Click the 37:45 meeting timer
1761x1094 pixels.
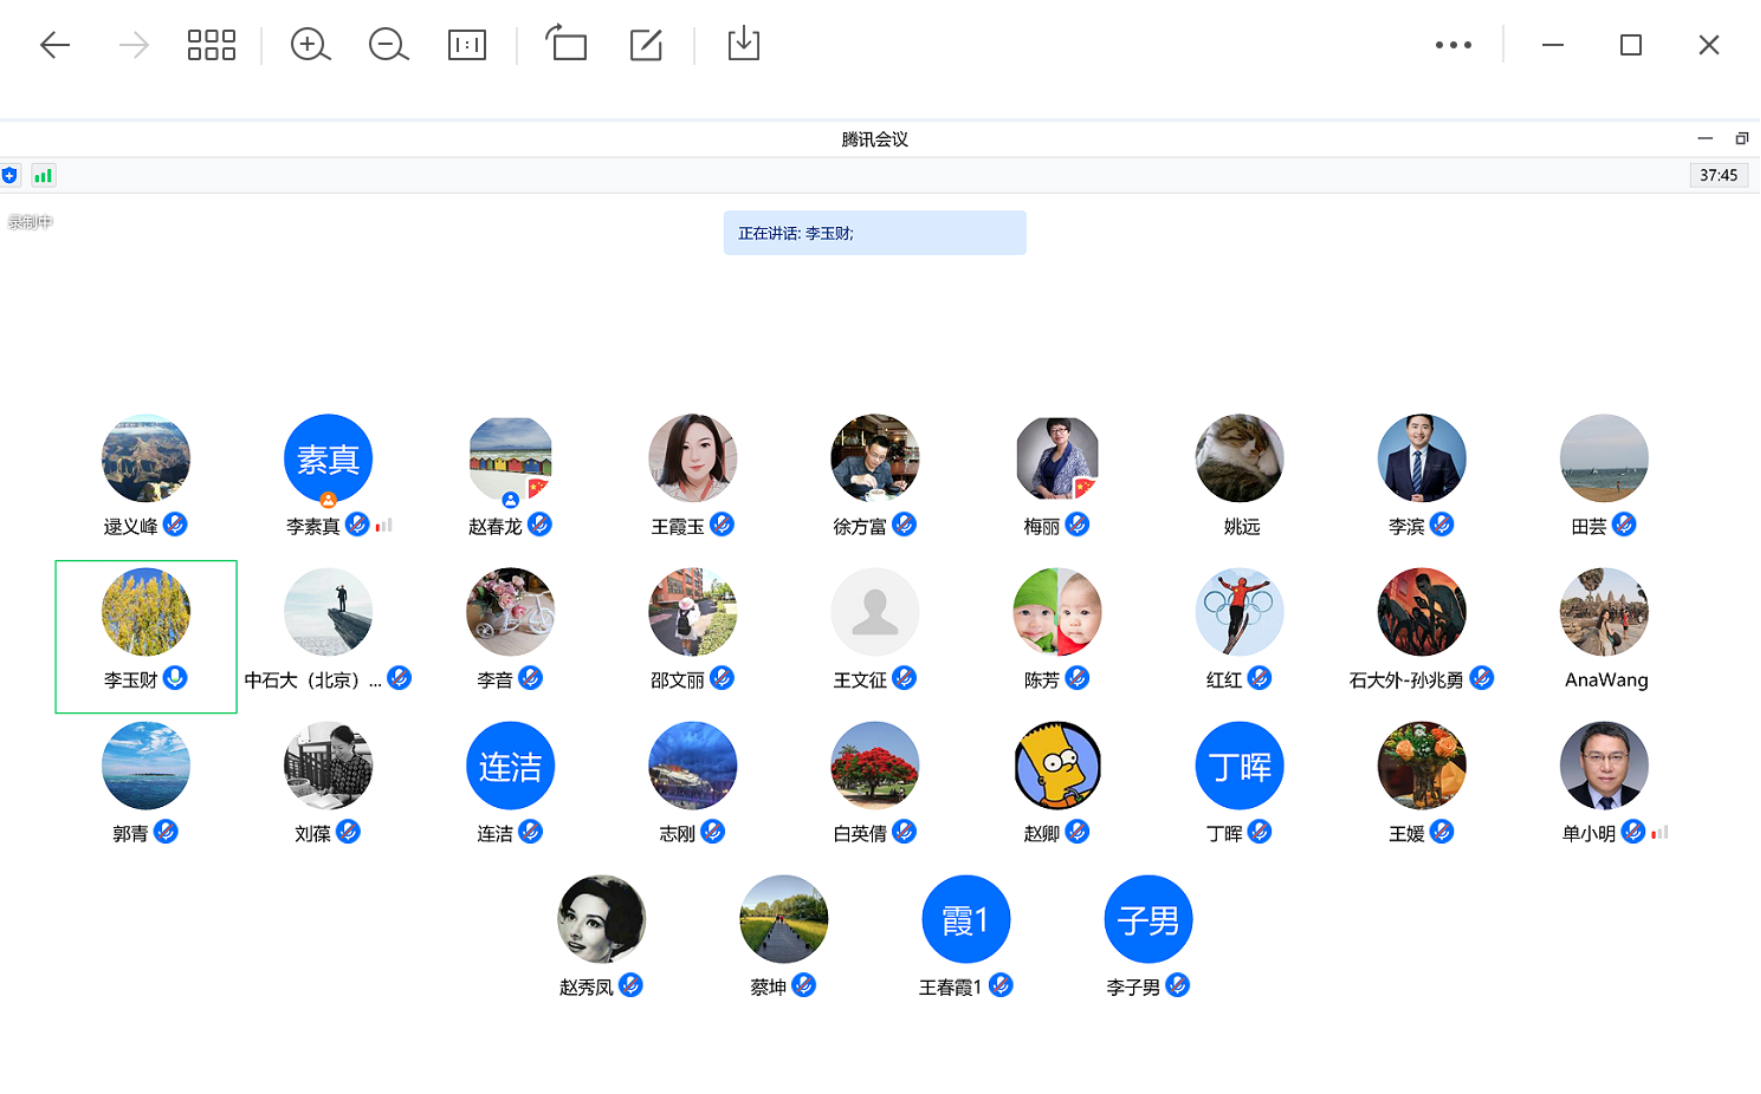click(x=1718, y=175)
